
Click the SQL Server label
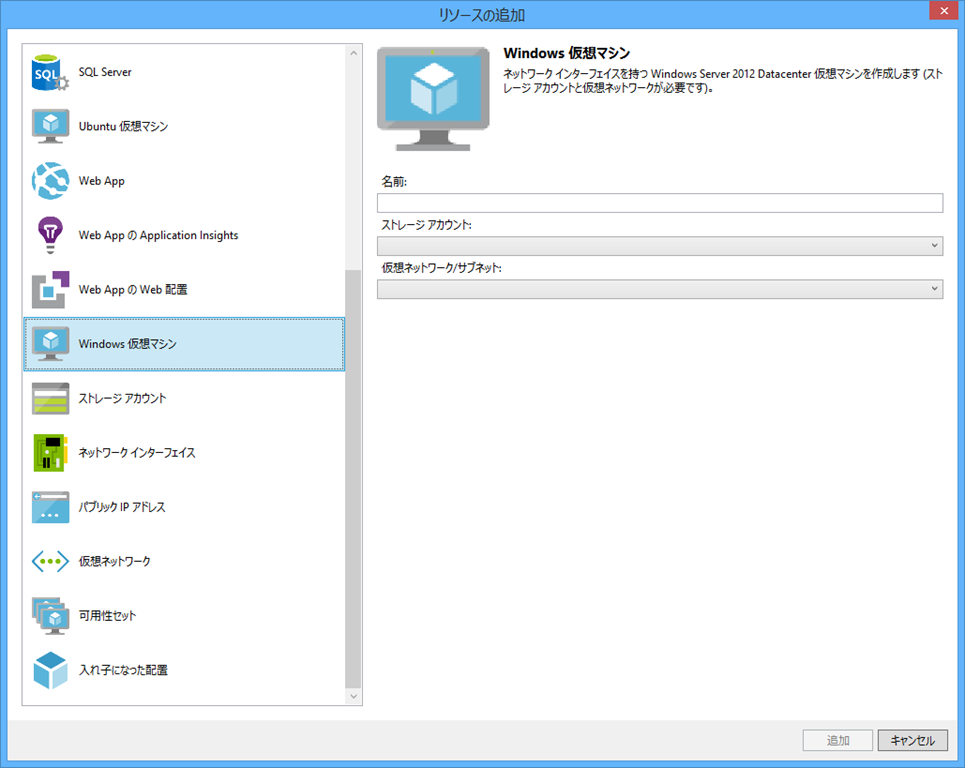105,72
